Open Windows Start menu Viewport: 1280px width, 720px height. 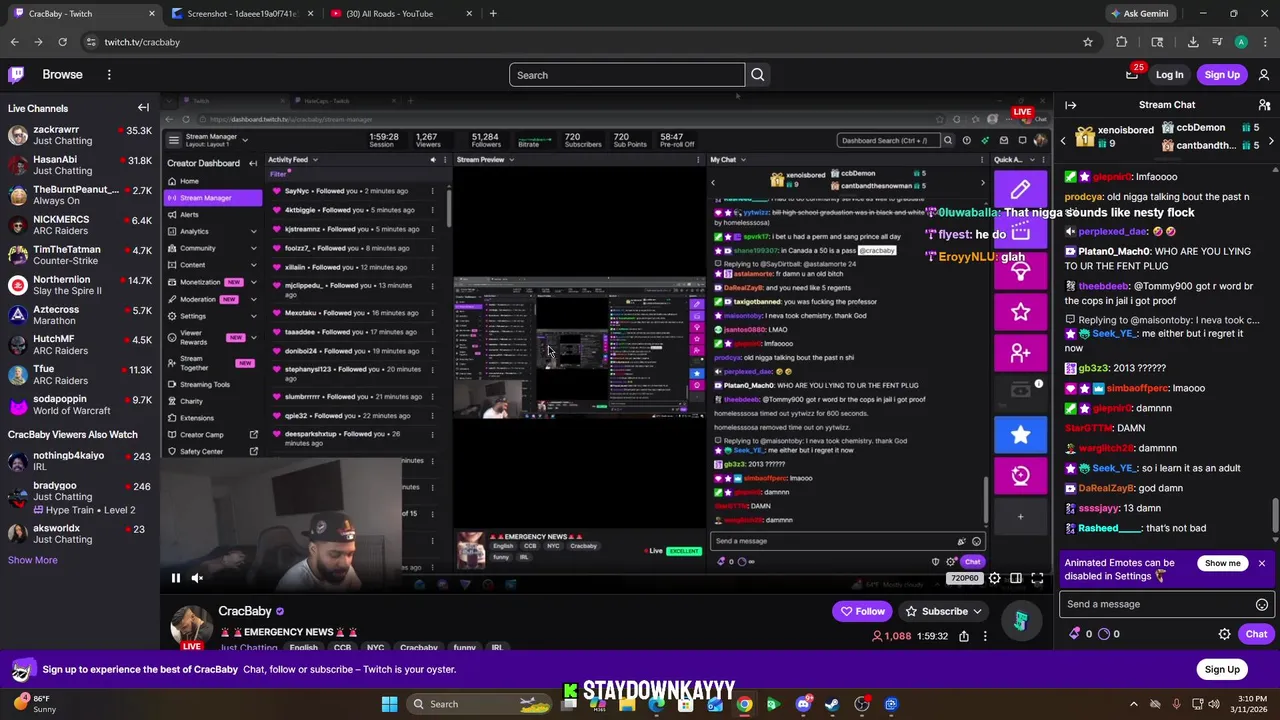tap(389, 704)
